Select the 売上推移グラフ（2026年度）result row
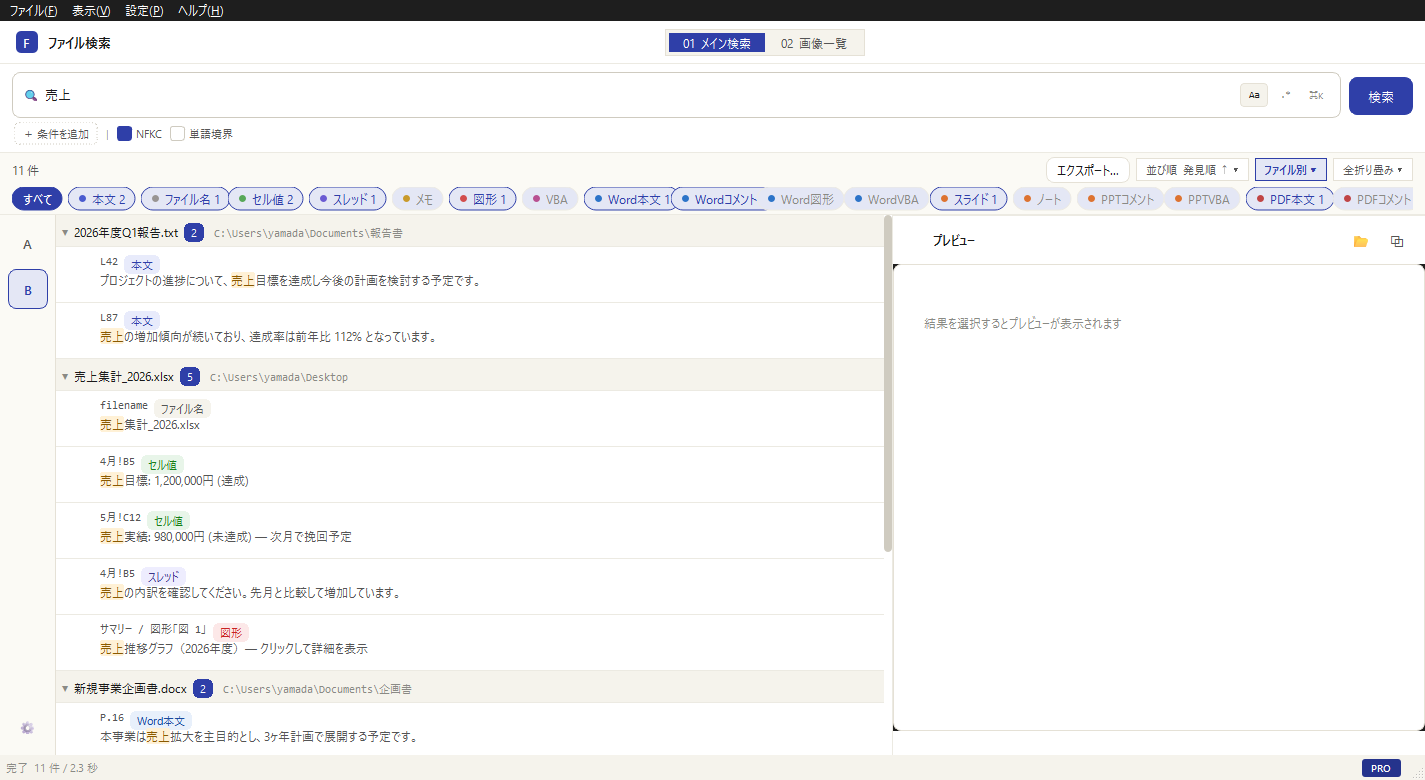1425x780 pixels. (470, 642)
